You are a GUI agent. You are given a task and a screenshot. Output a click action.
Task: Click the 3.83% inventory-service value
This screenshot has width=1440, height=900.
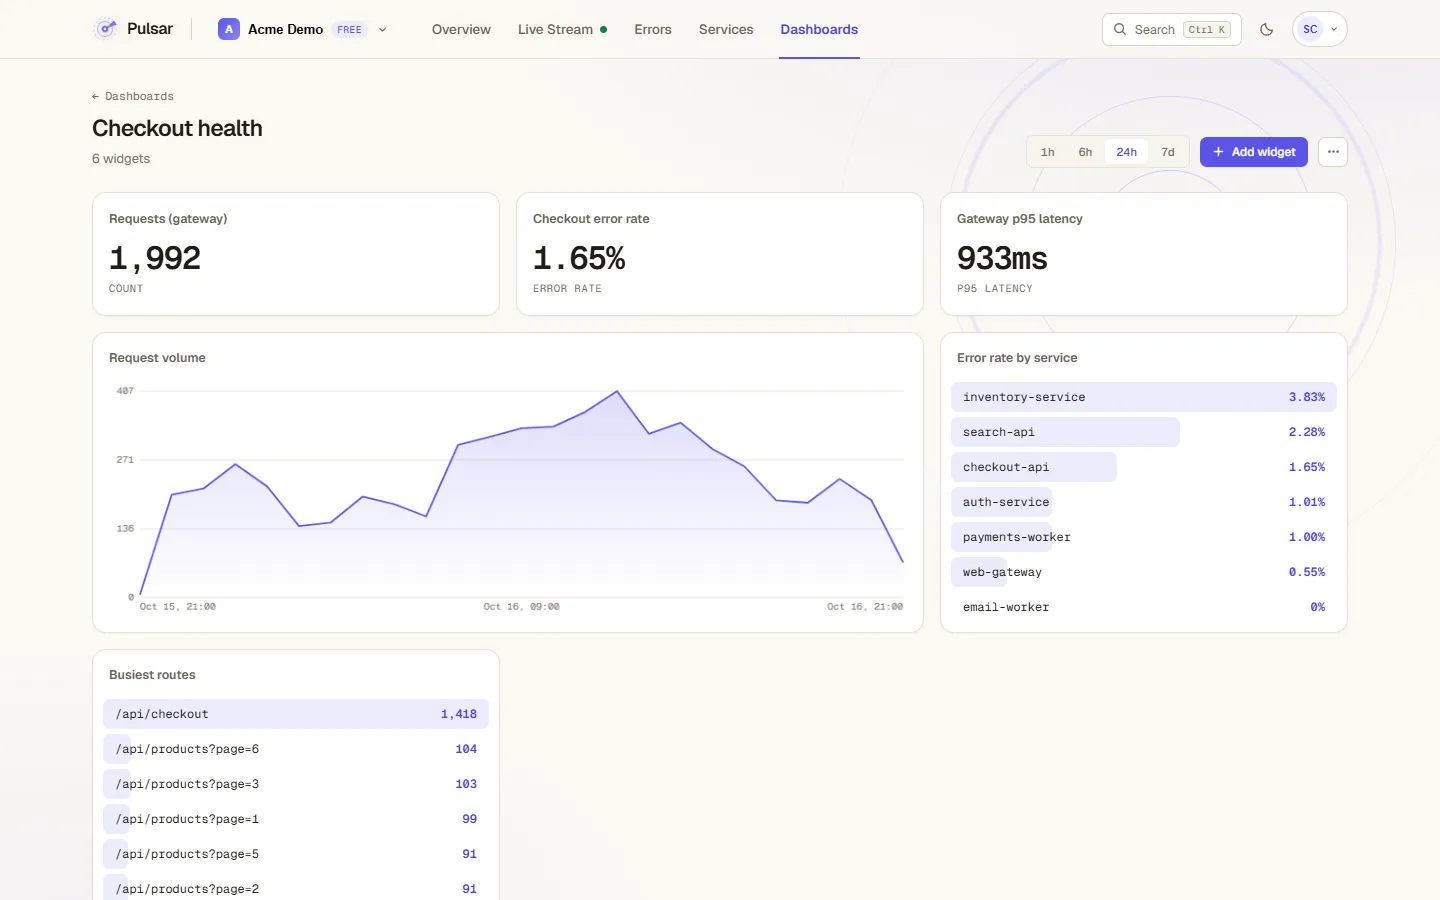pos(1307,397)
